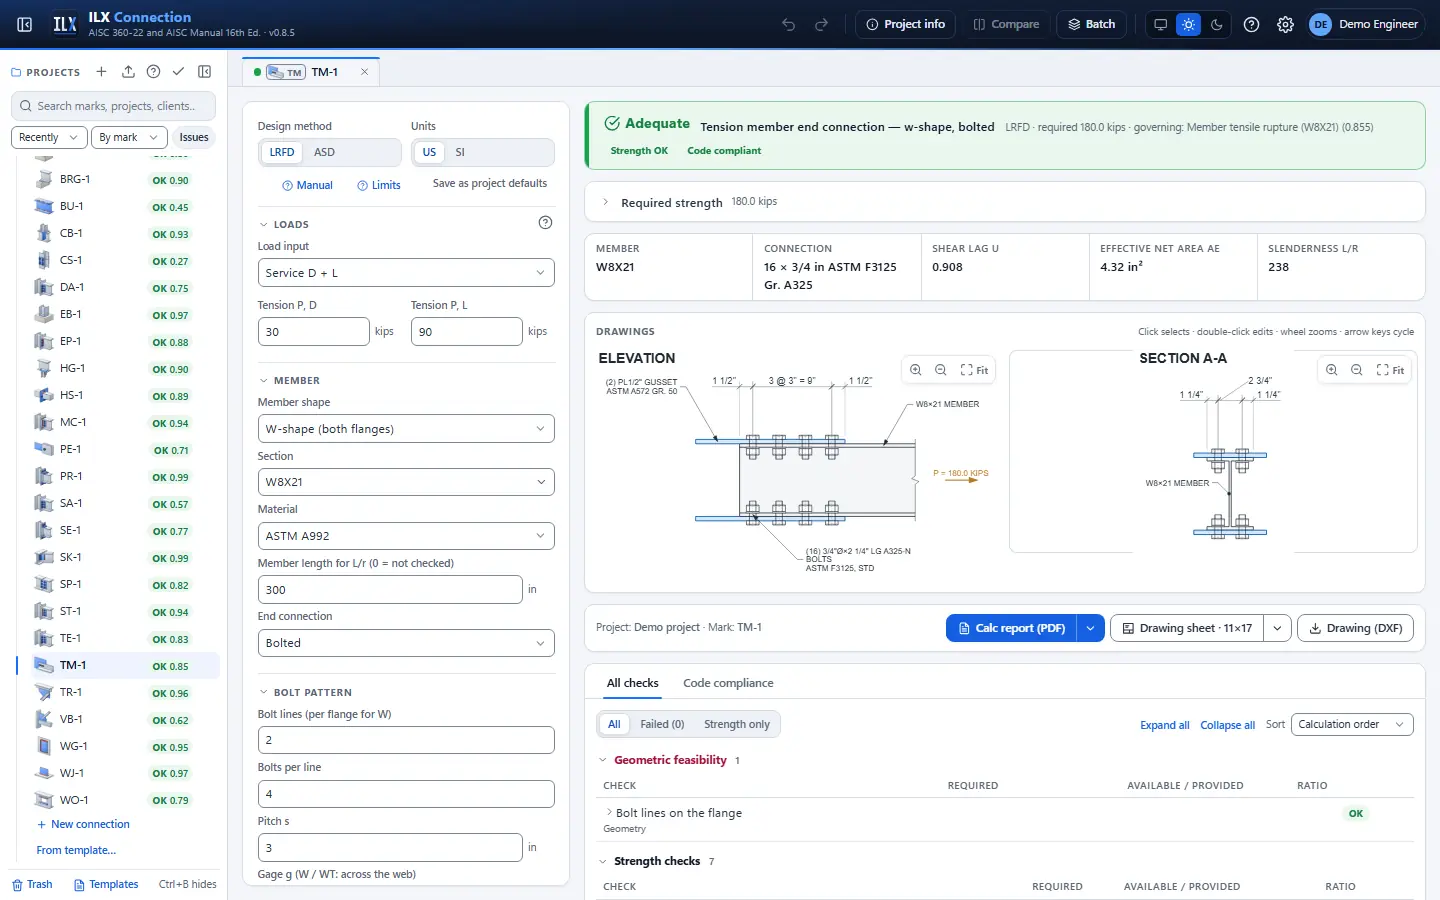Toggle the sidebar panel icon
Viewport: 1440px width, 900px height.
click(25, 24)
